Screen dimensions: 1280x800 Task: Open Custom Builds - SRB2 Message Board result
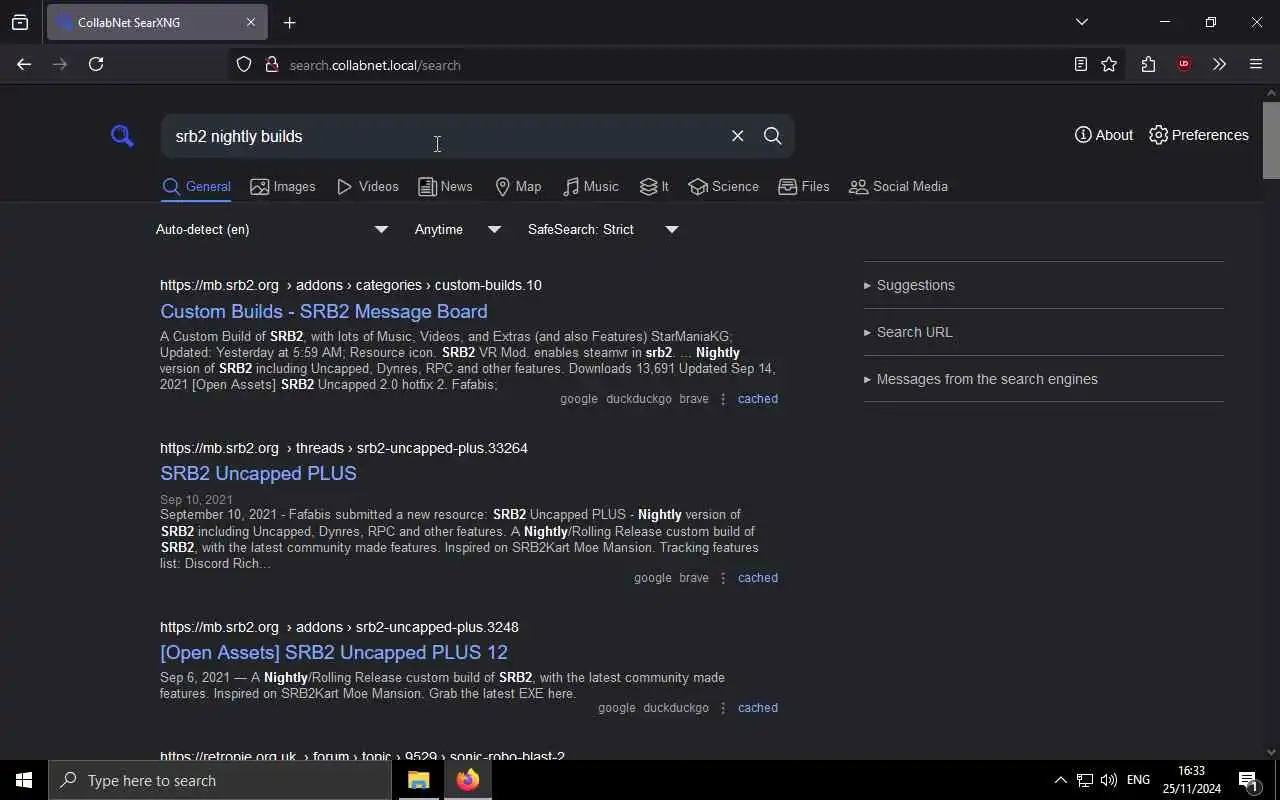[x=324, y=311]
